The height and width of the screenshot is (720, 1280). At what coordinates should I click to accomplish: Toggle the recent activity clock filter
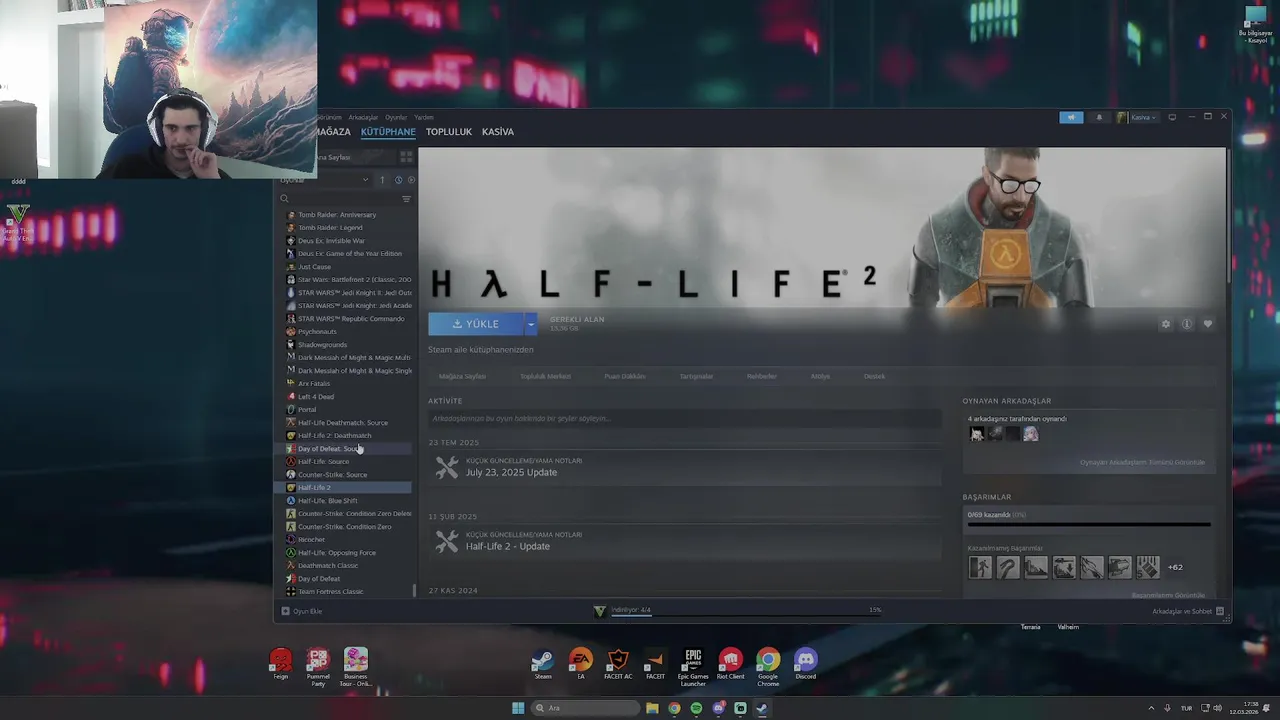tap(398, 180)
